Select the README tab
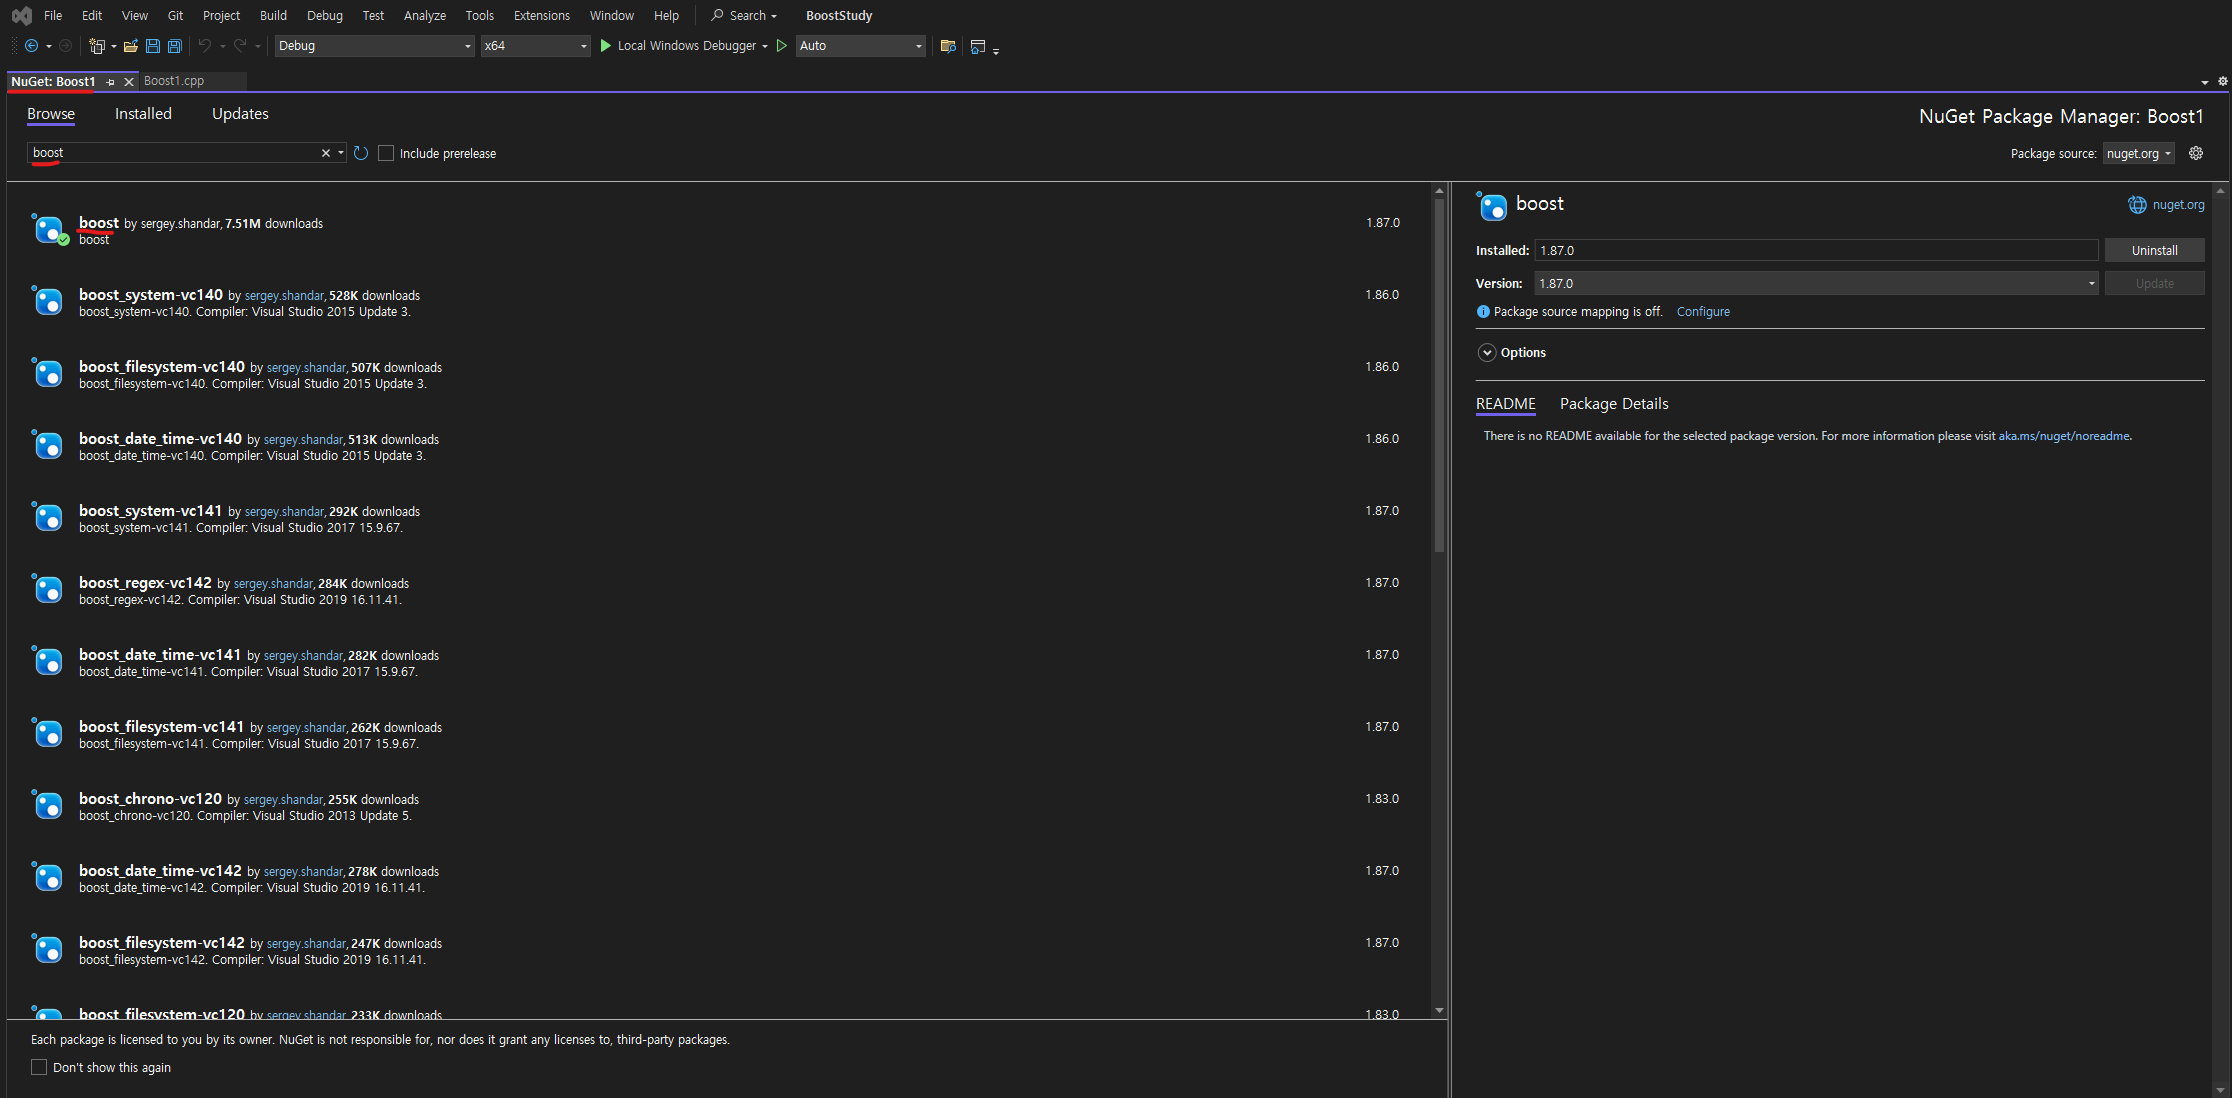 pos(1505,404)
